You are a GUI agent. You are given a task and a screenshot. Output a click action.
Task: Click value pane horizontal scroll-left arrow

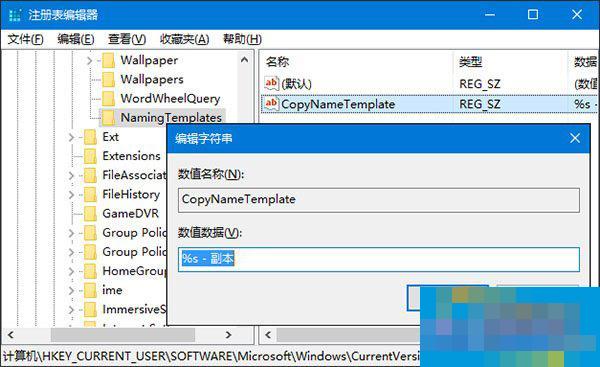268,335
